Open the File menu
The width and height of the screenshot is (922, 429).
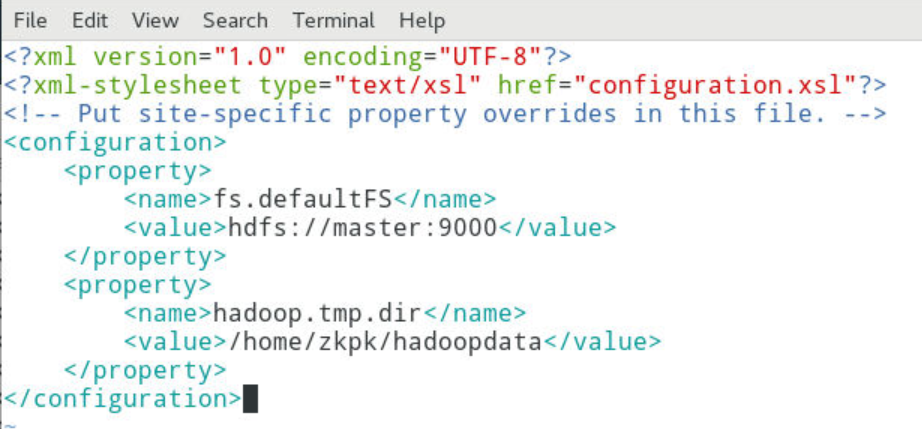pos(30,21)
